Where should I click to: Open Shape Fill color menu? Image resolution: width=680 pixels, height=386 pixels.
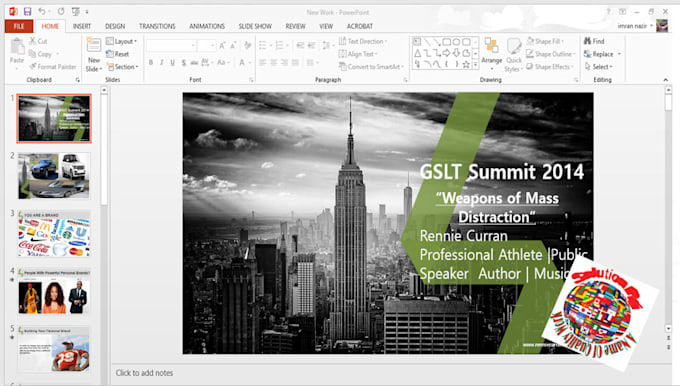[545, 41]
